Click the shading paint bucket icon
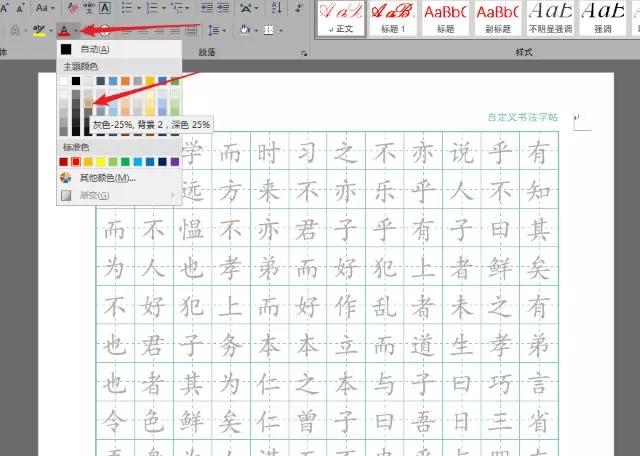The height and width of the screenshot is (456, 640). [x=244, y=30]
